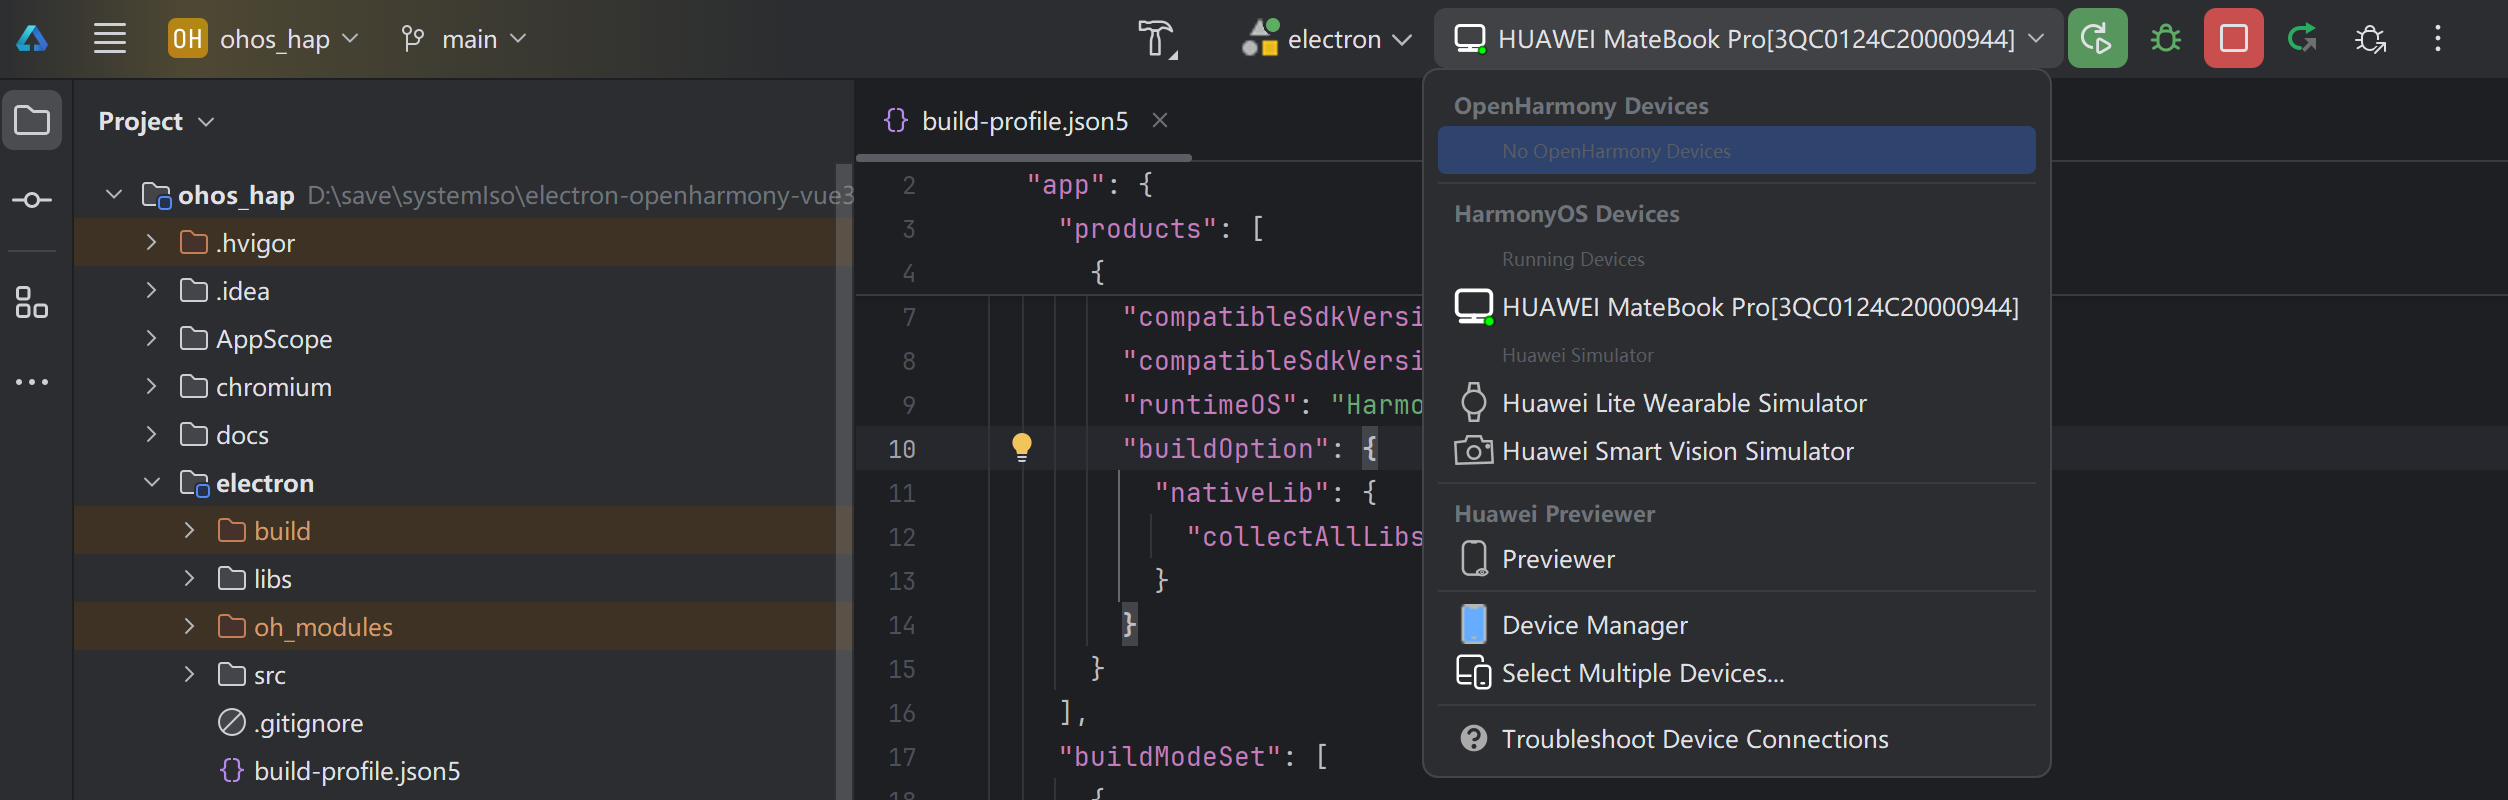Click the "products" key in editor
The height and width of the screenshot is (800, 2508).
coord(1138,228)
